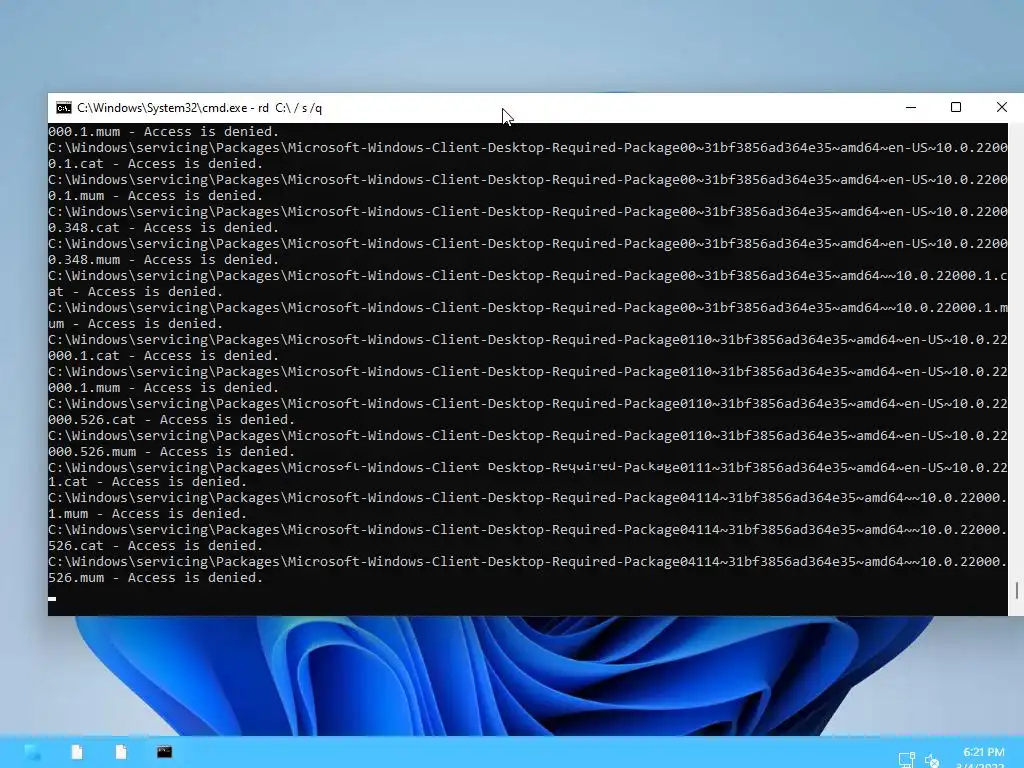1024x768 pixels.
Task: Click the blinking cursor at the console bottom
Action: coord(52,598)
